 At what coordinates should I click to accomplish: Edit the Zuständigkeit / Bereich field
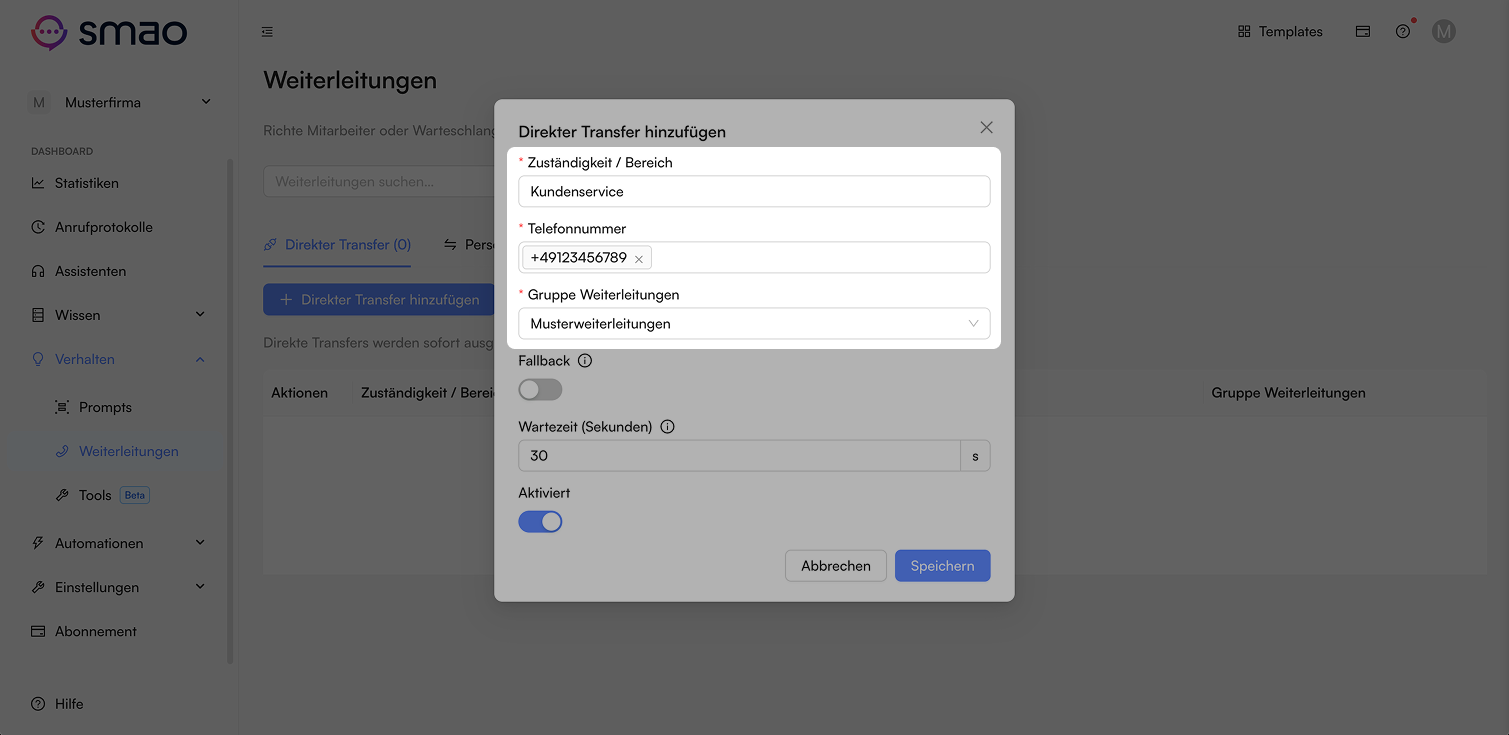click(754, 191)
